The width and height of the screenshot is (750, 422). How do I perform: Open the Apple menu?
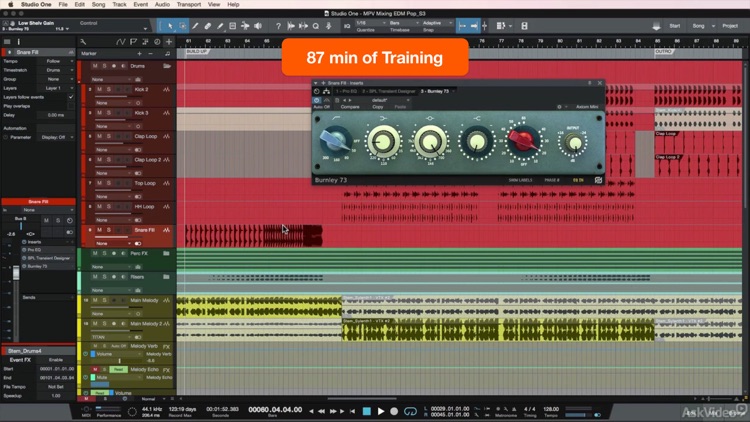pos(11,4)
